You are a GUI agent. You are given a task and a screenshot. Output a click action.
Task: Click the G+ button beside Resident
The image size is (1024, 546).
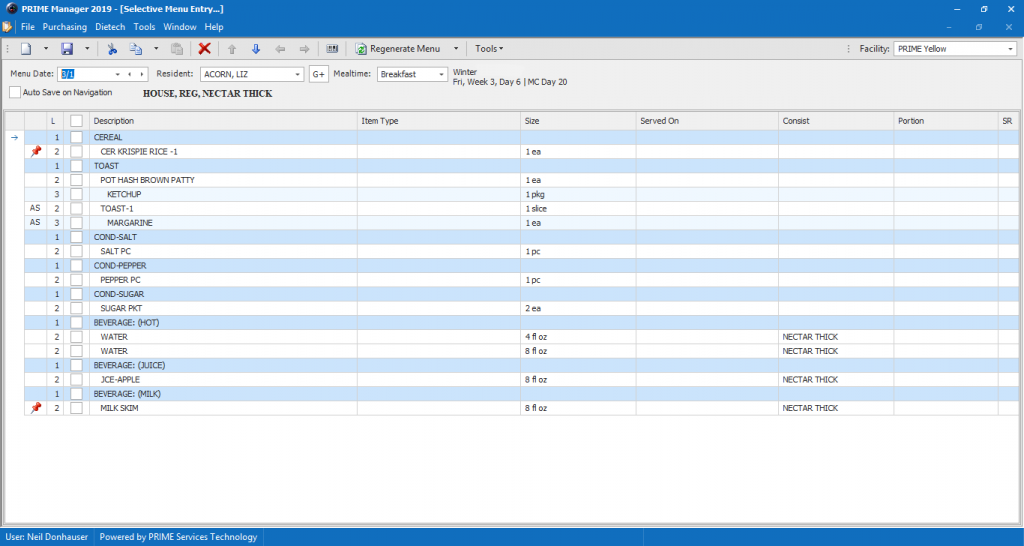point(319,74)
